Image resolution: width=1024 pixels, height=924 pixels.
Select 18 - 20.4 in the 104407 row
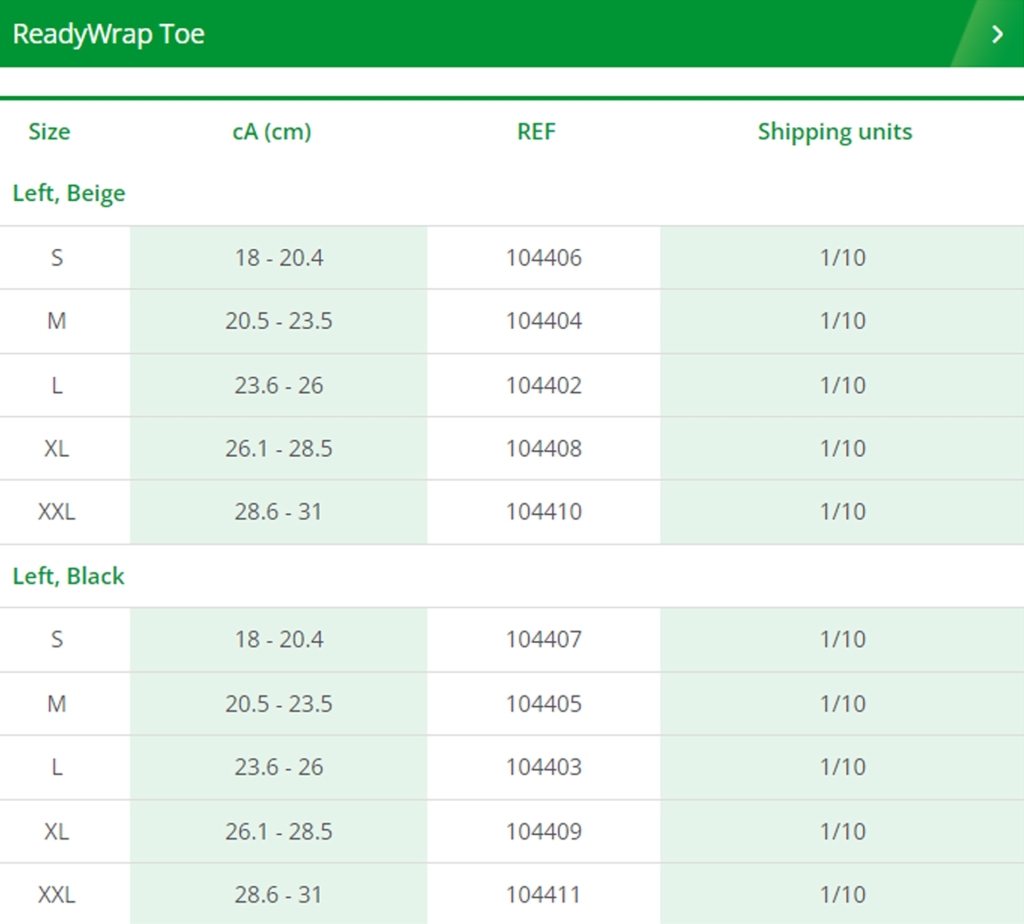[x=279, y=639]
